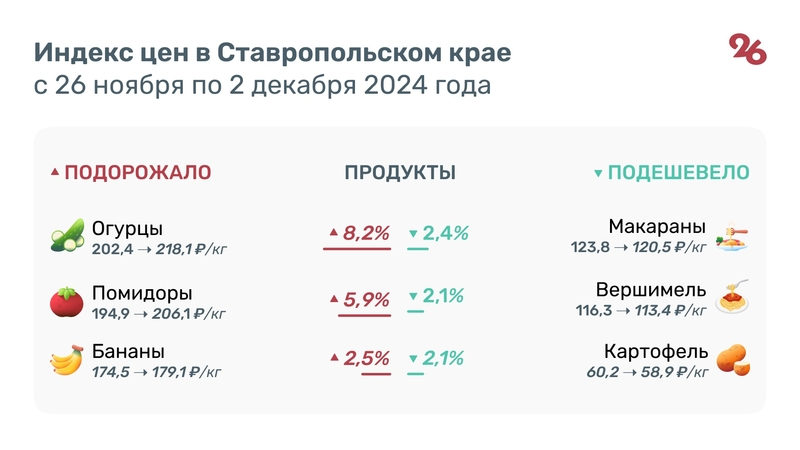Select the ПОДОРОЖАЛО column heading

[x=137, y=172]
